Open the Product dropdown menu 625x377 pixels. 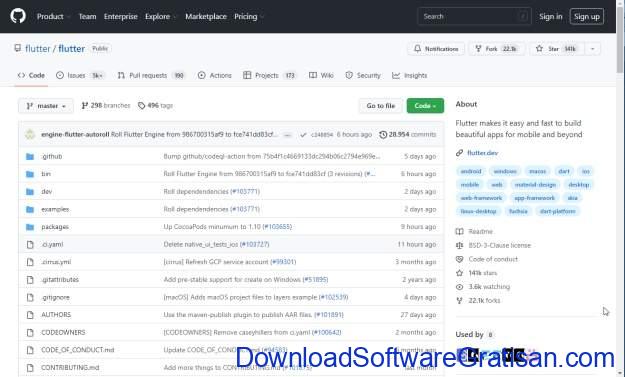point(53,16)
